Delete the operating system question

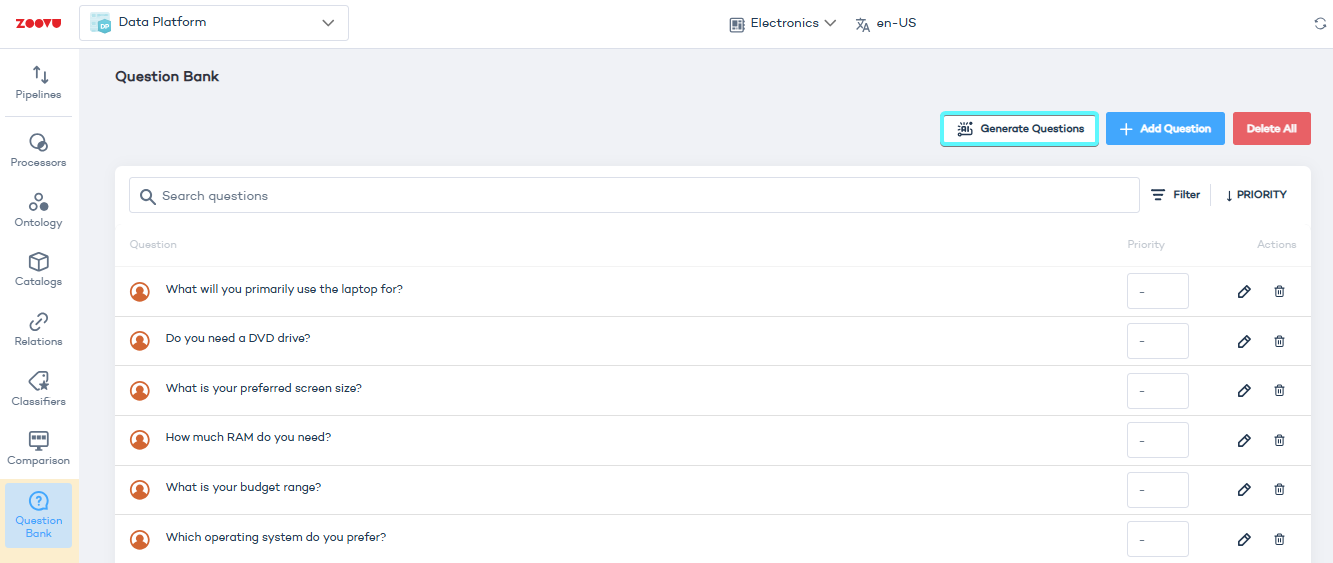point(1279,539)
